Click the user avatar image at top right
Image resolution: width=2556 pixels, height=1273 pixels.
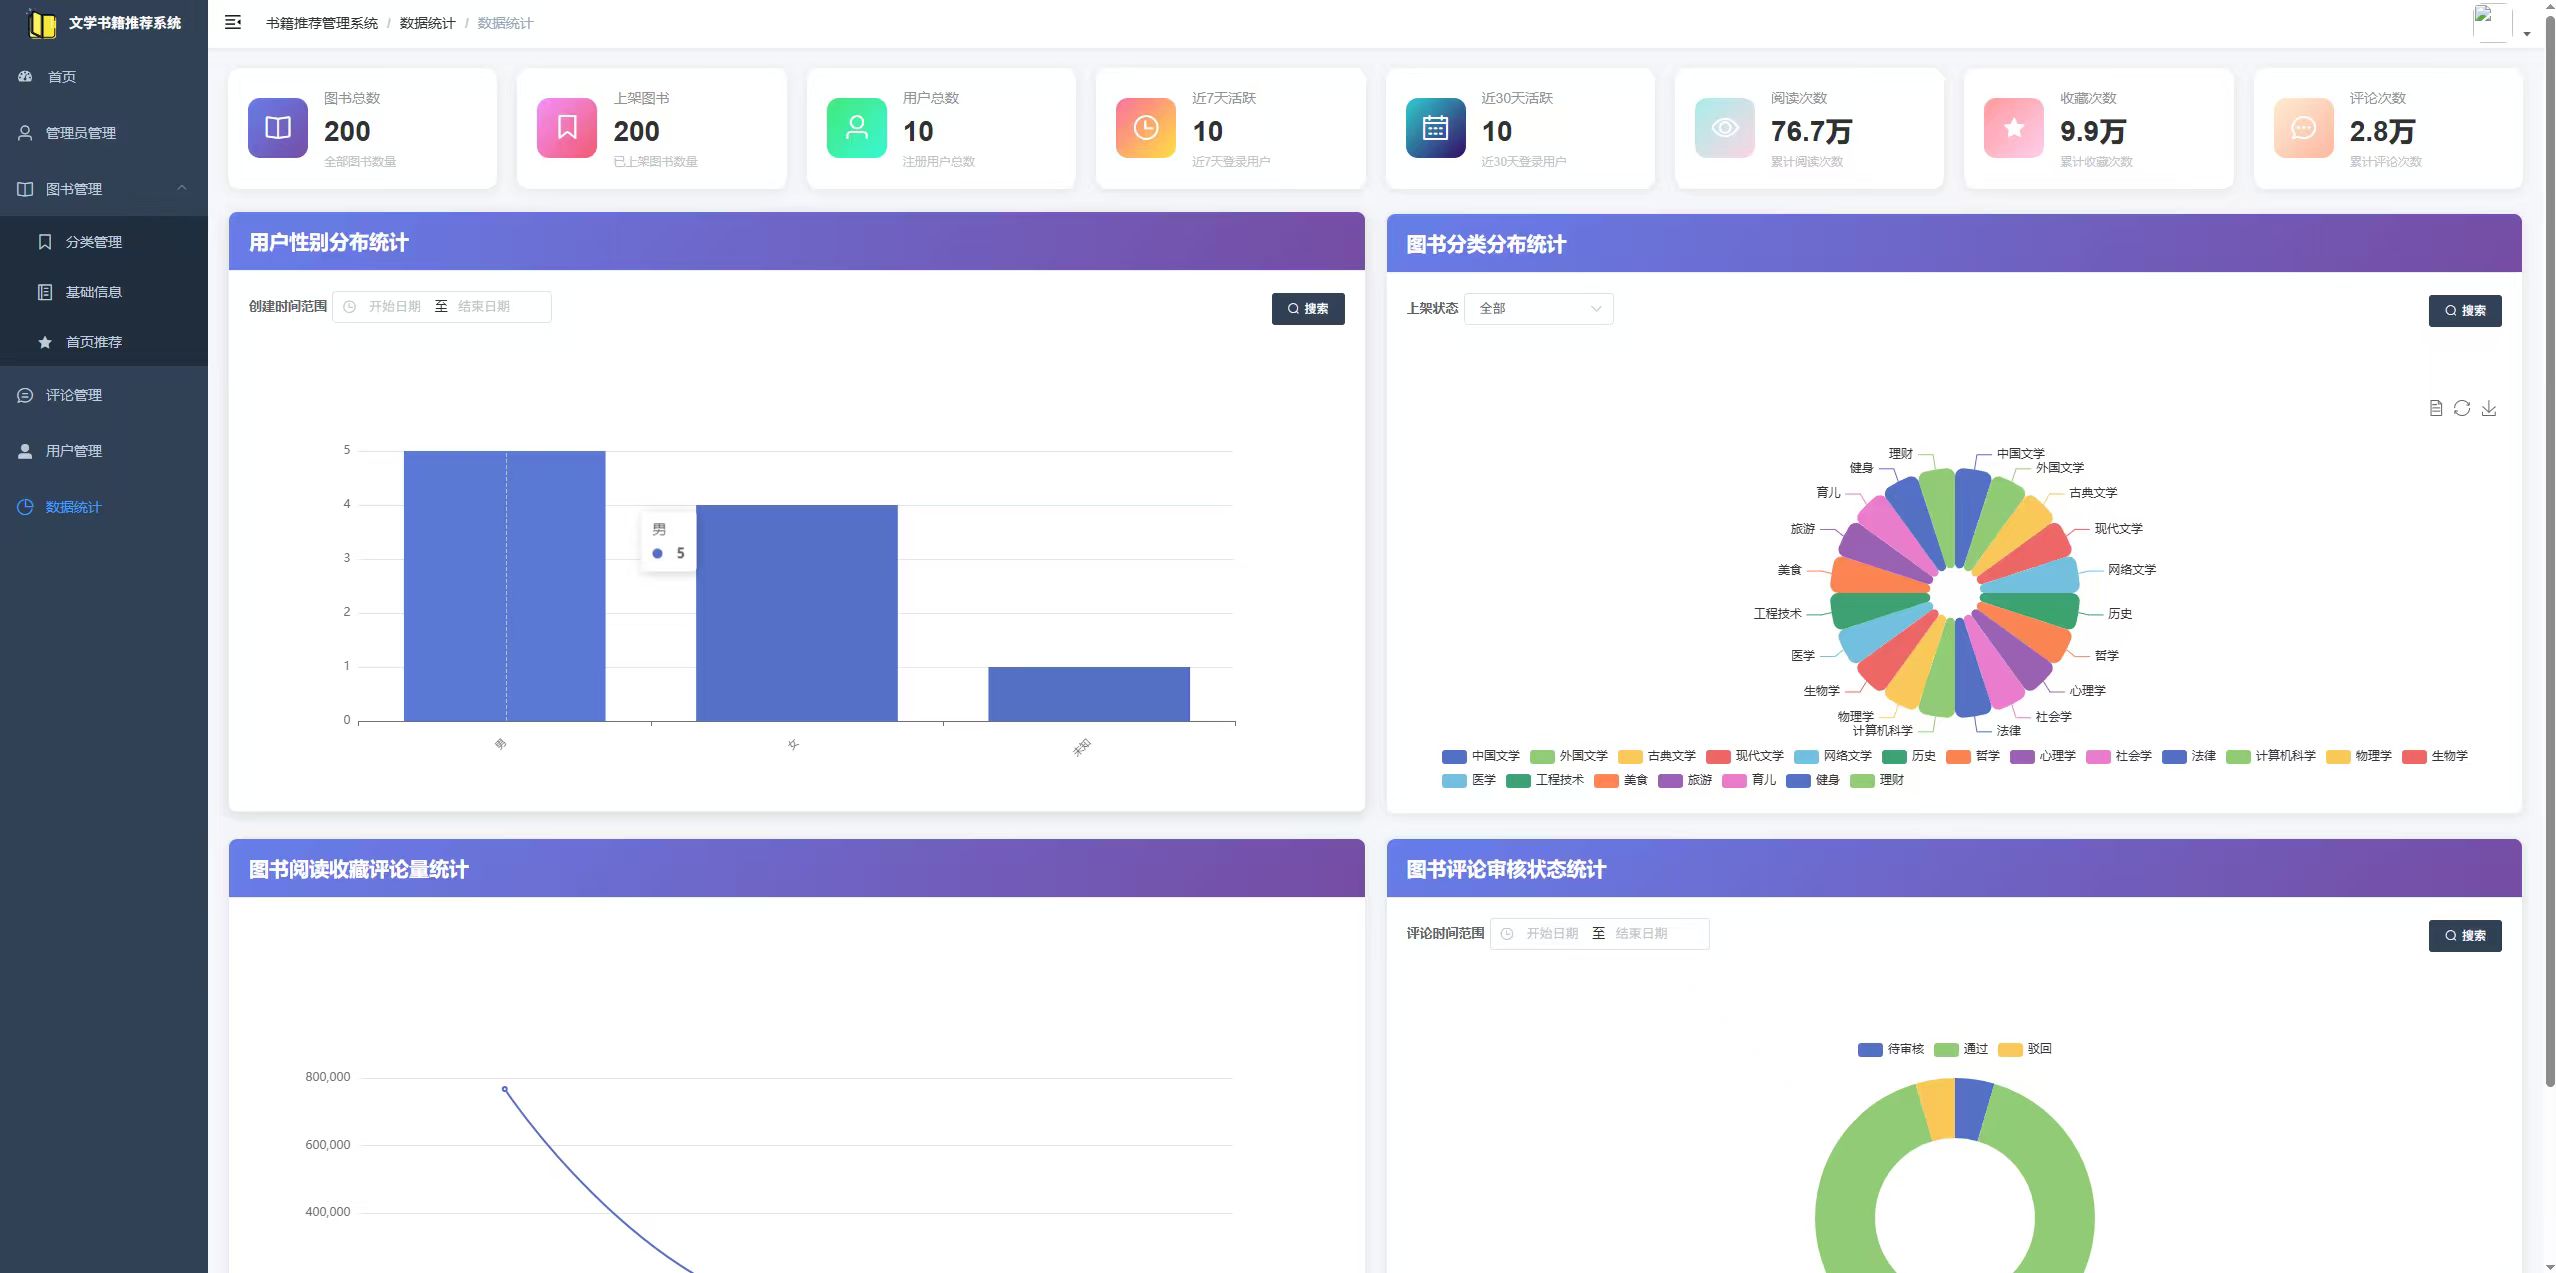coord(2492,23)
